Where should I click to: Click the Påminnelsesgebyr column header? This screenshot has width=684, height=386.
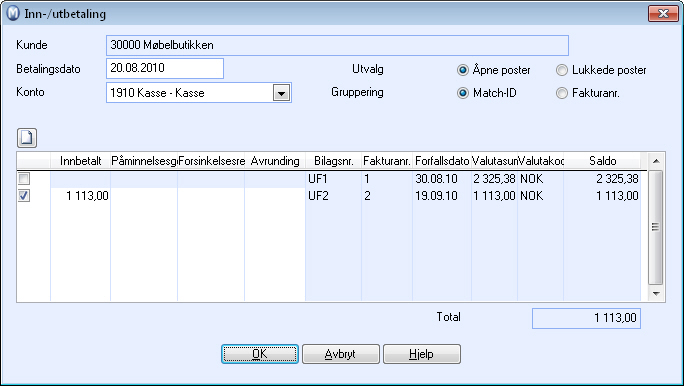(x=144, y=161)
